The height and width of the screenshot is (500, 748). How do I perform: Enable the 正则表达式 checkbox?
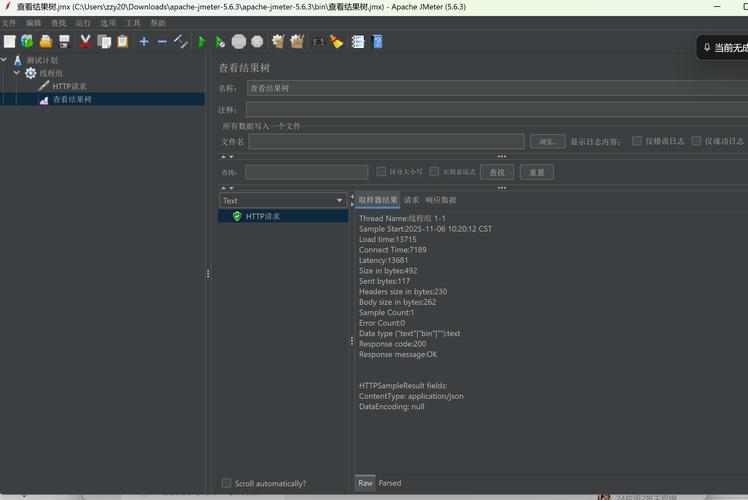(x=434, y=171)
